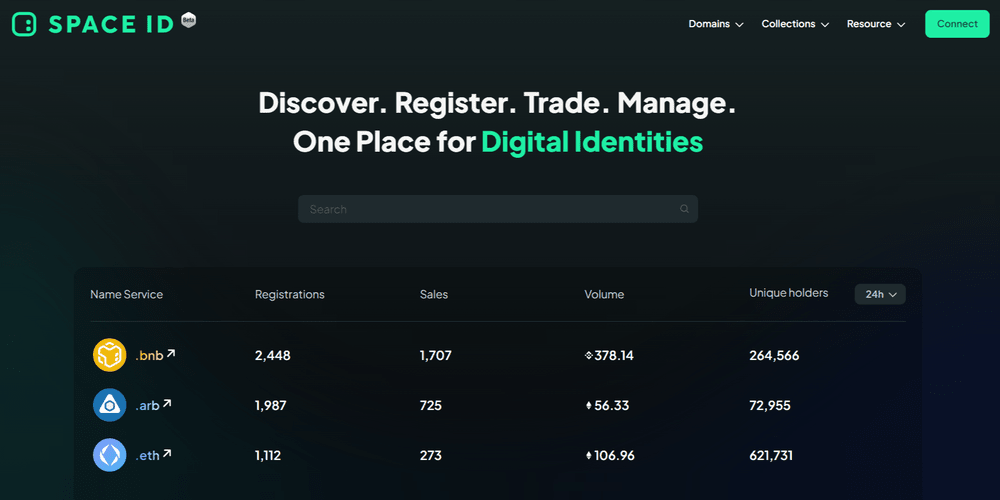The height and width of the screenshot is (500, 1000).
Task: Click the .bnb coin icon
Action: 110,355
